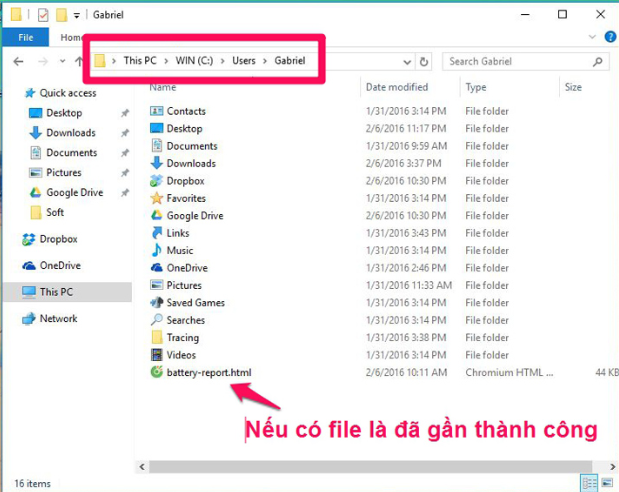Sort files by the Date modified column
This screenshot has height=492, width=619.
click(397, 87)
